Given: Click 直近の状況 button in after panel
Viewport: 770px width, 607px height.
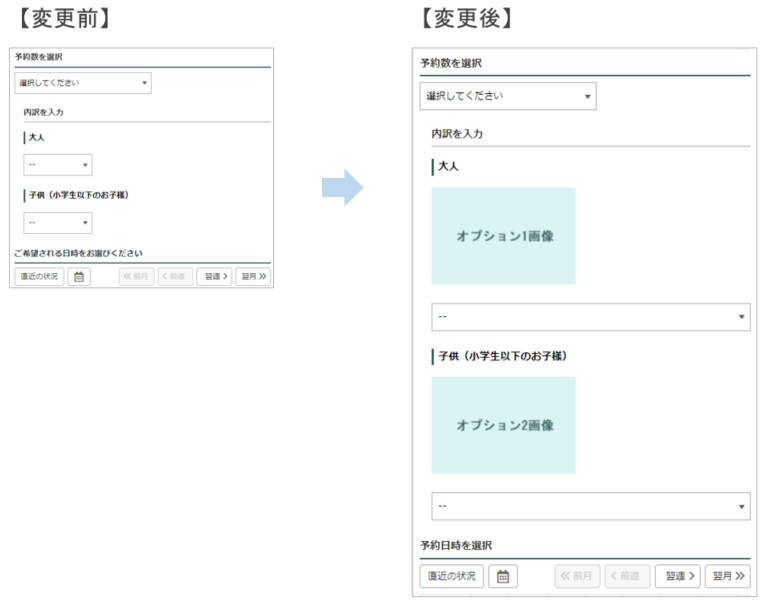Looking at the screenshot, I should click(452, 576).
